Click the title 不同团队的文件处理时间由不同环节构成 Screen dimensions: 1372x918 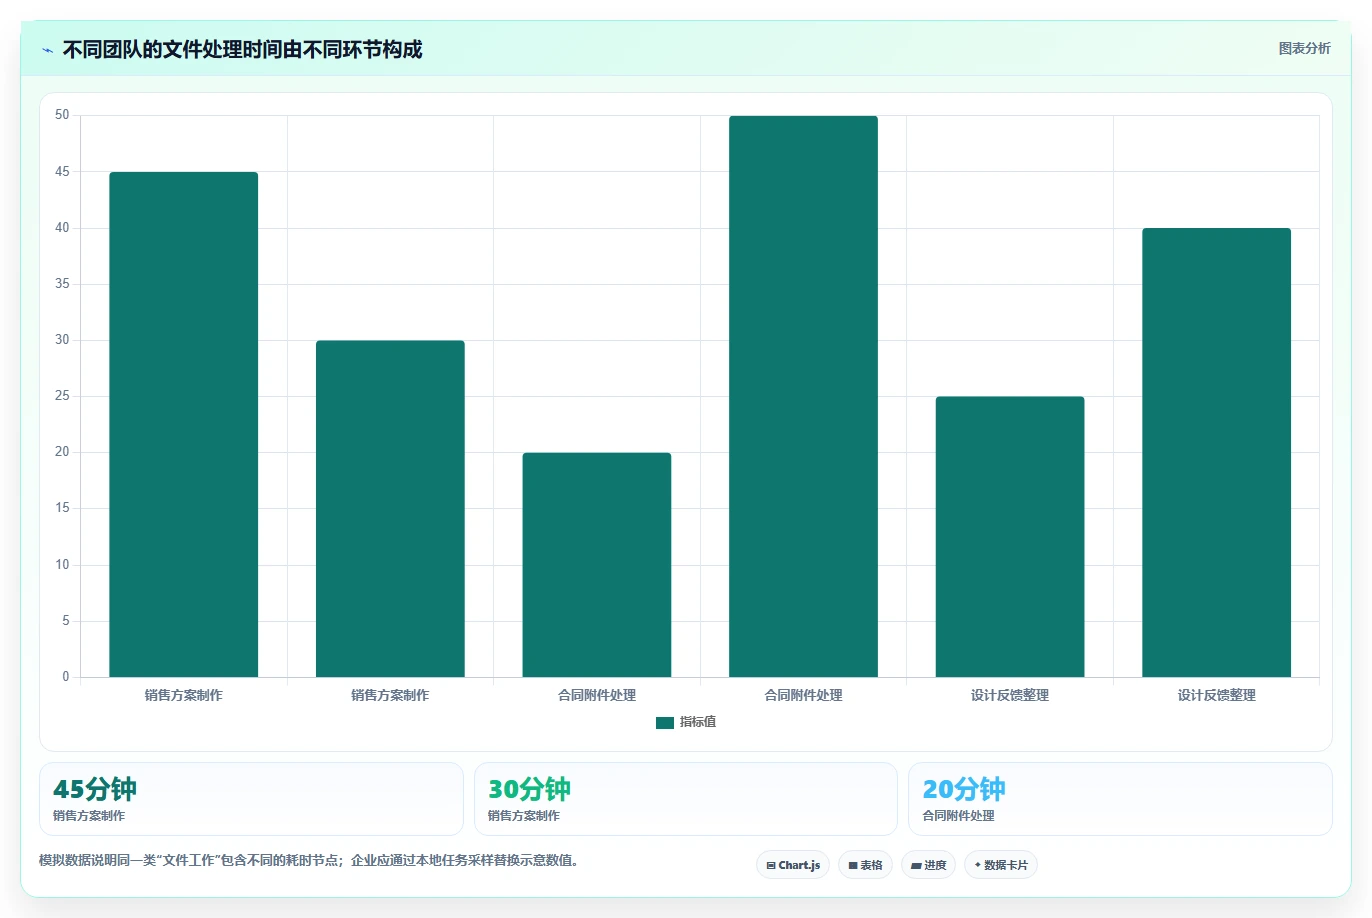coord(242,49)
